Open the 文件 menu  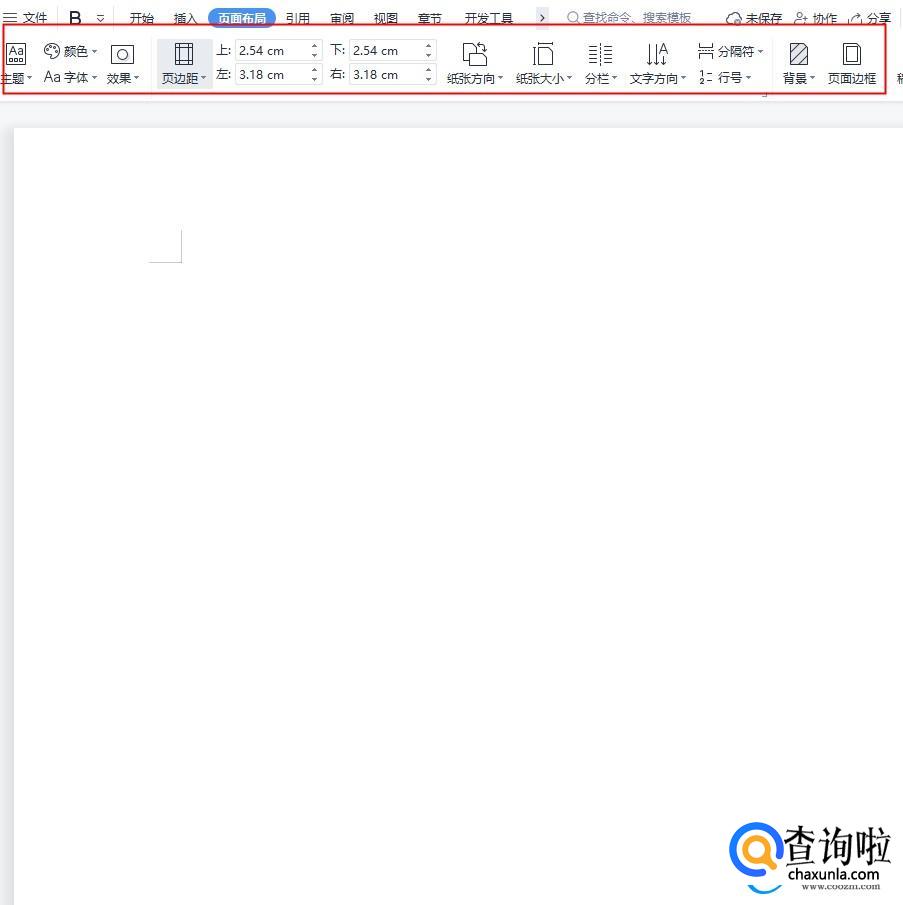35,18
